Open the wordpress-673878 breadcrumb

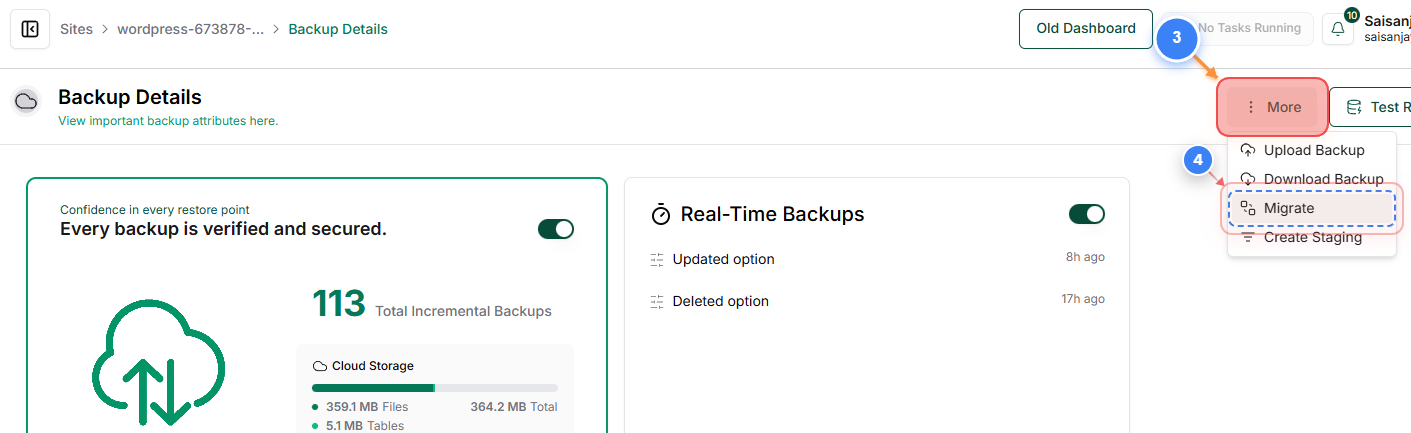click(191, 29)
